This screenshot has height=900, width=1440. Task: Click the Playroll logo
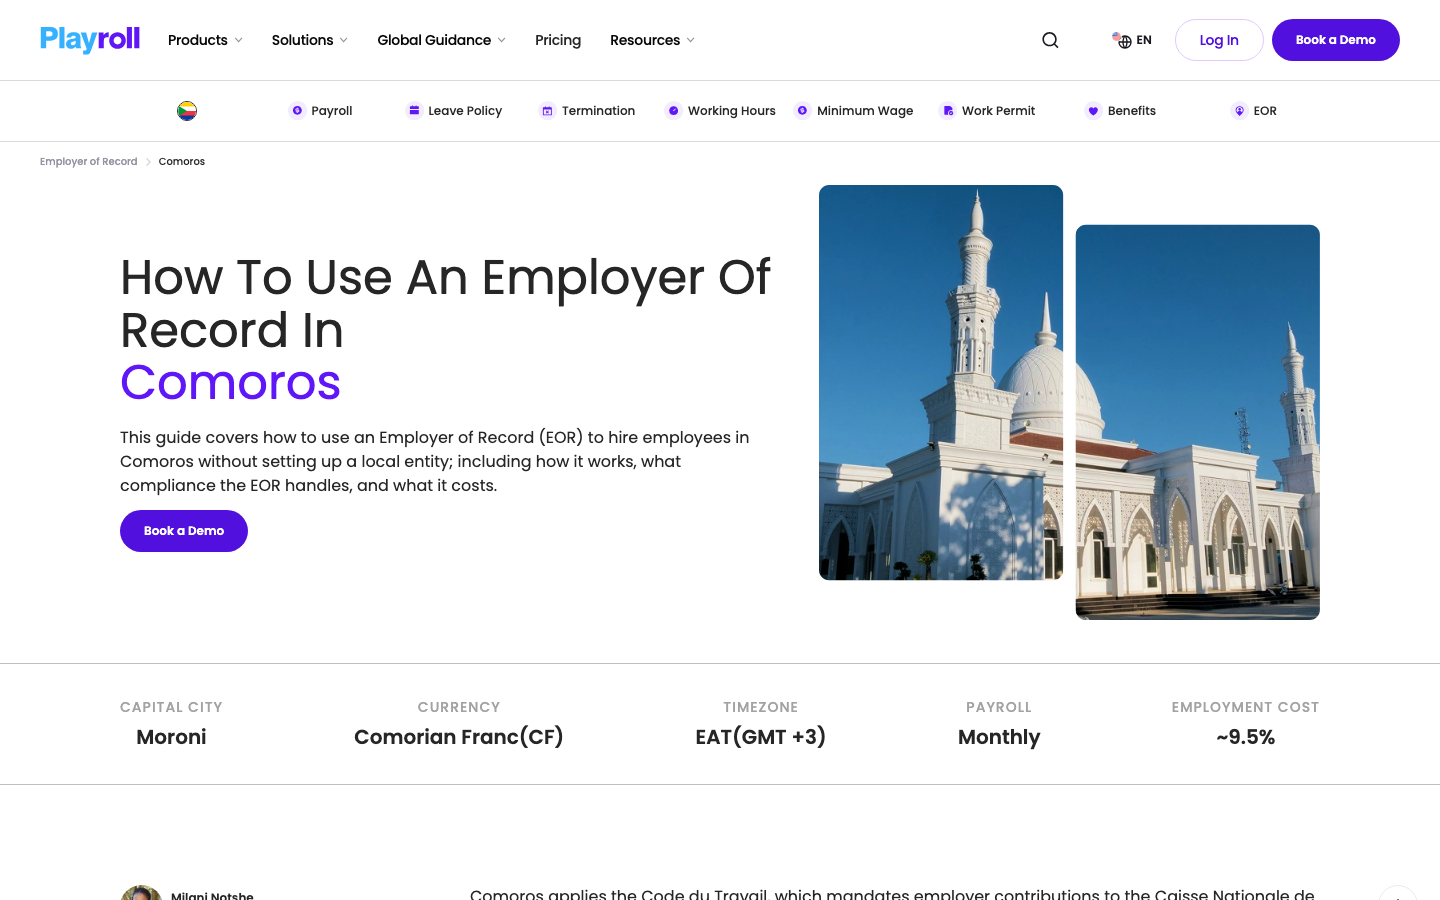coord(90,40)
